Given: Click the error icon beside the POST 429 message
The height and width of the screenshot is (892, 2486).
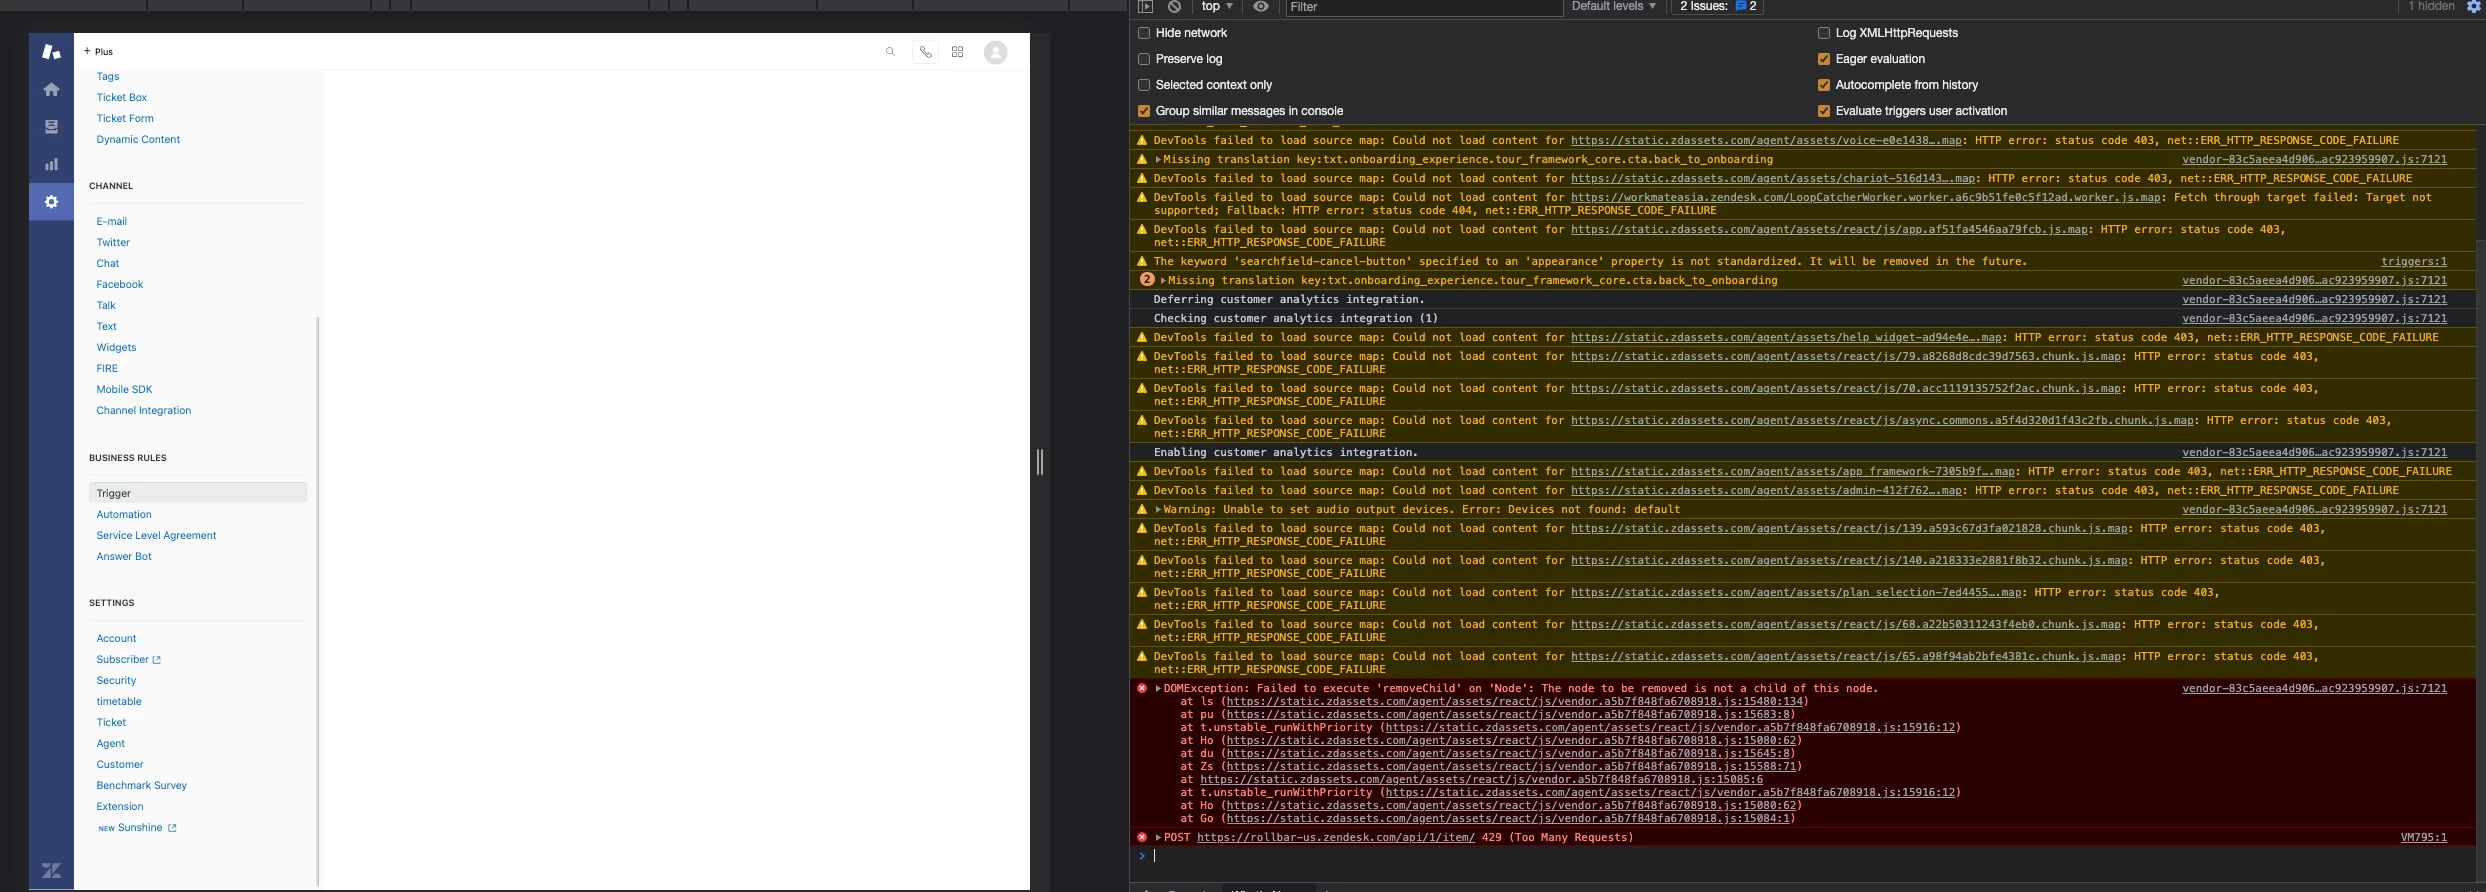Looking at the screenshot, I should [x=1142, y=837].
